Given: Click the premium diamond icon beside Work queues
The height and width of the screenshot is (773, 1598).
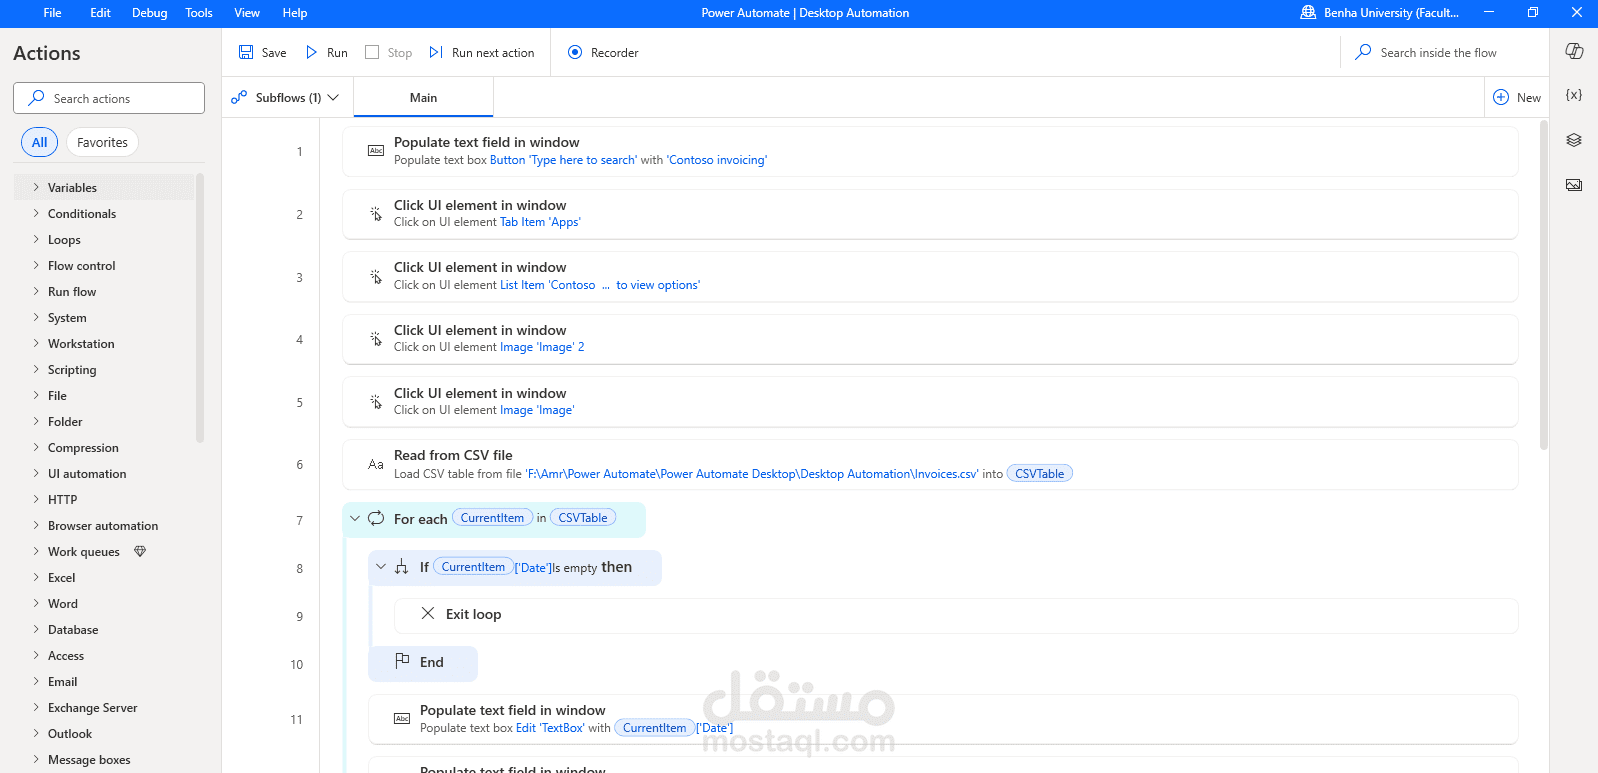Looking at the screenshot, I should (x=140, y=551).
